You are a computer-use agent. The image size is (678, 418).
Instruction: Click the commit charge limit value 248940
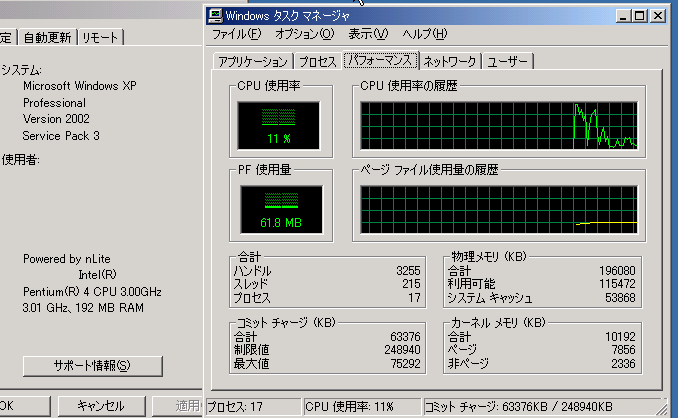tap(402, 350)
